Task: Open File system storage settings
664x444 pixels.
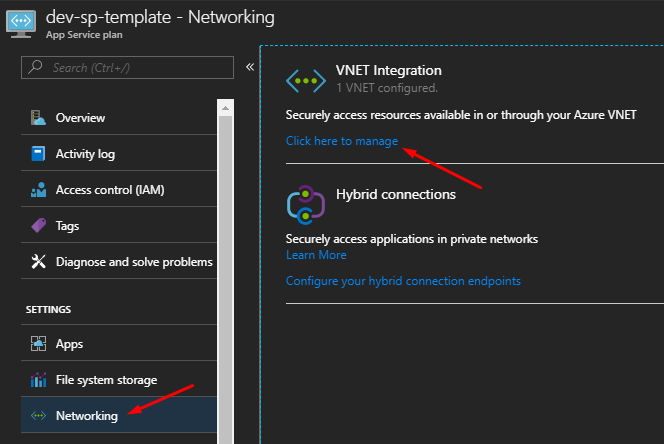Action: (106, 380)
